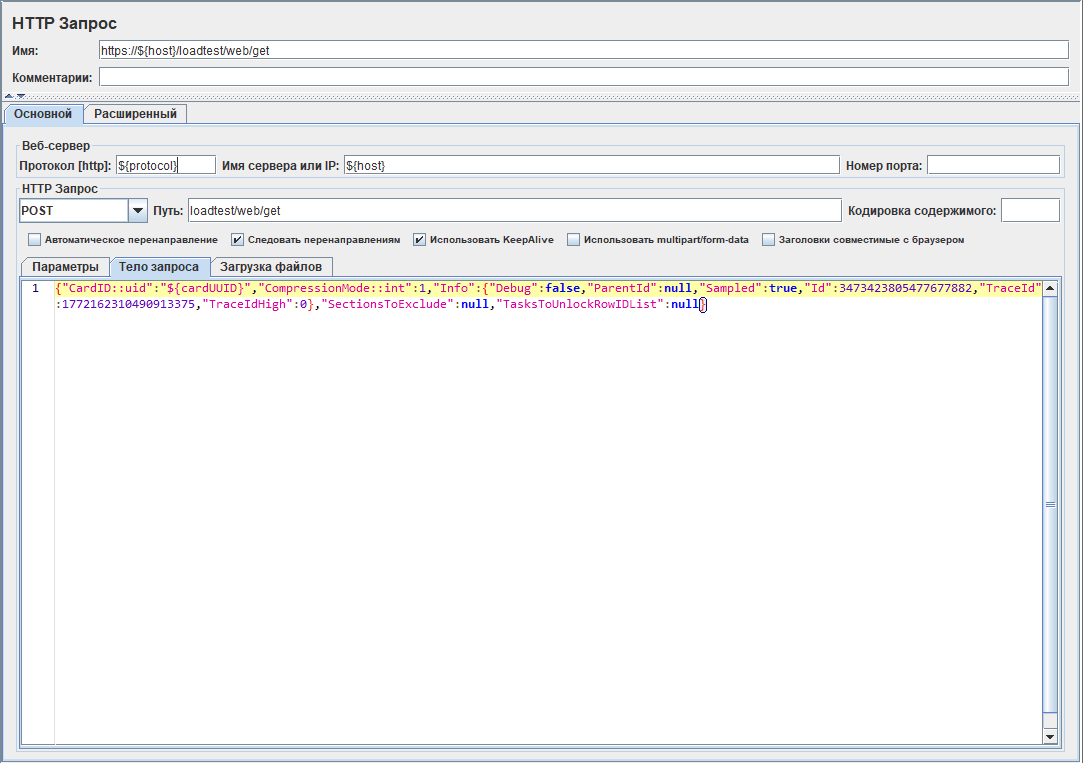
Task: Click the Номер порта field
Action: coord(993,165)
